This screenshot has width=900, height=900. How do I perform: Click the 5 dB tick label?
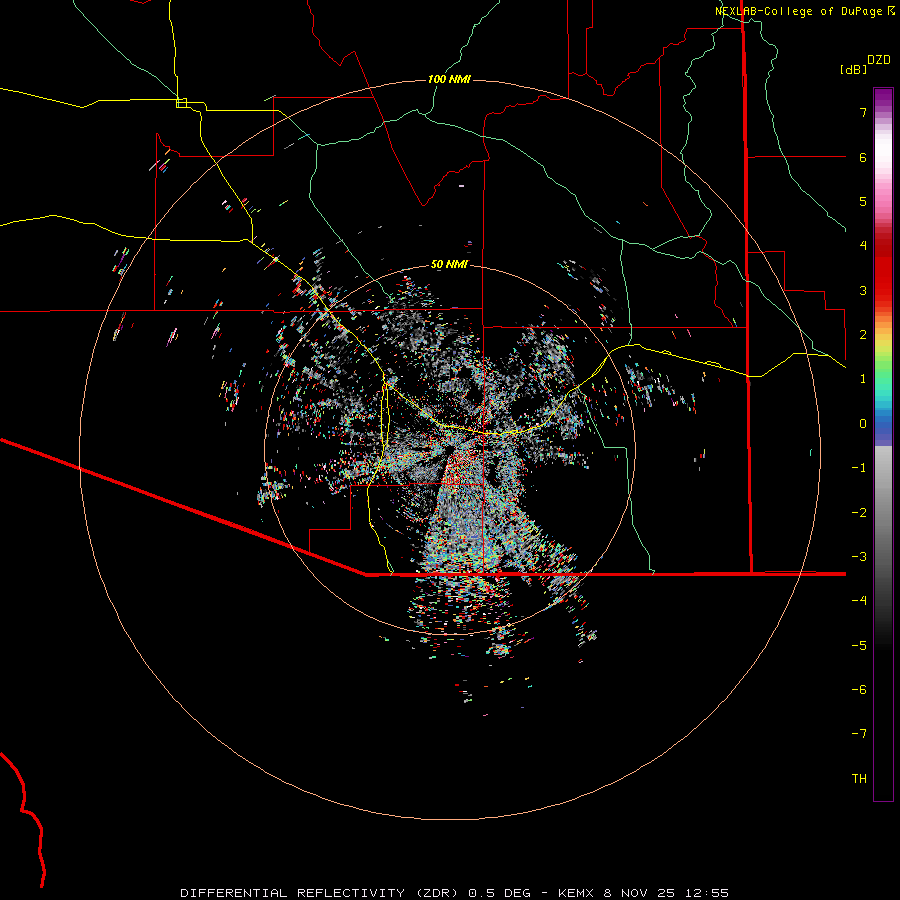(863, 201)
